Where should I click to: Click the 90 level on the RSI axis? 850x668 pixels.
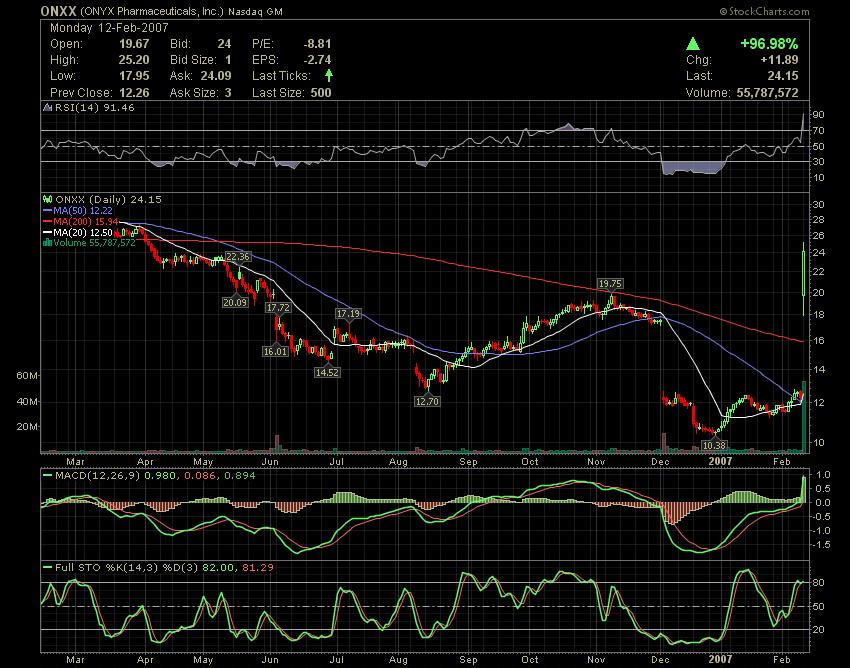tap(819, 114)
